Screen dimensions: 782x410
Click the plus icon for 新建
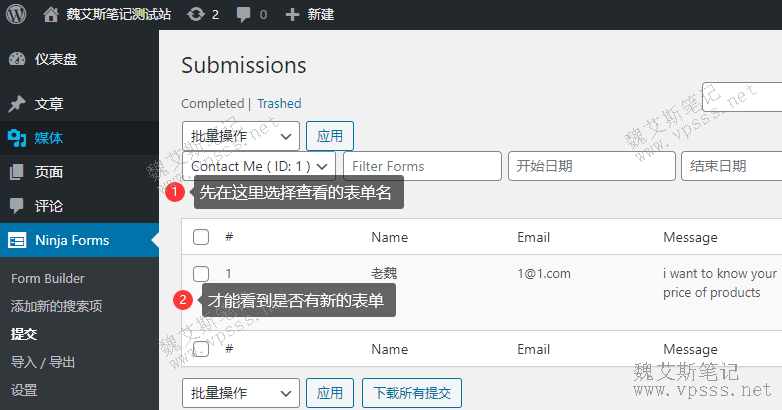point(292,15)
